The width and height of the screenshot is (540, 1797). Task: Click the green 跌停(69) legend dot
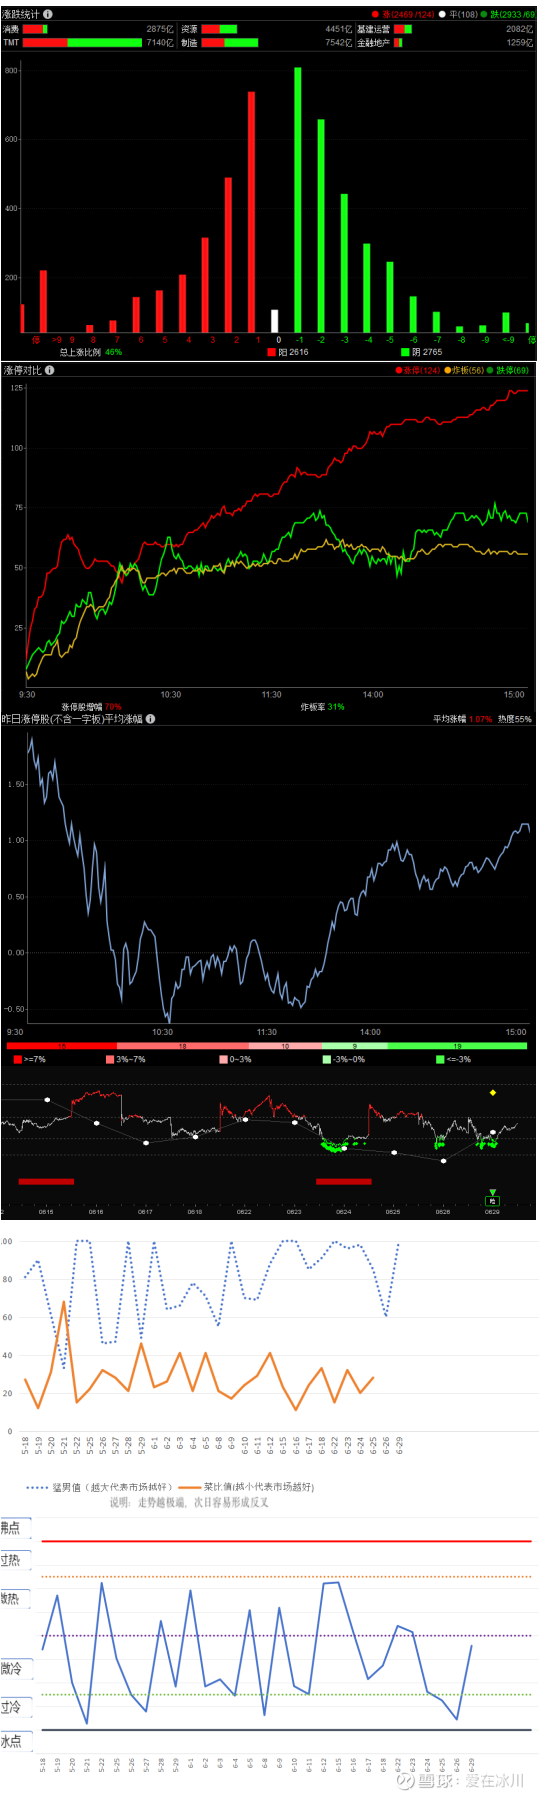(x=490, y=370)
